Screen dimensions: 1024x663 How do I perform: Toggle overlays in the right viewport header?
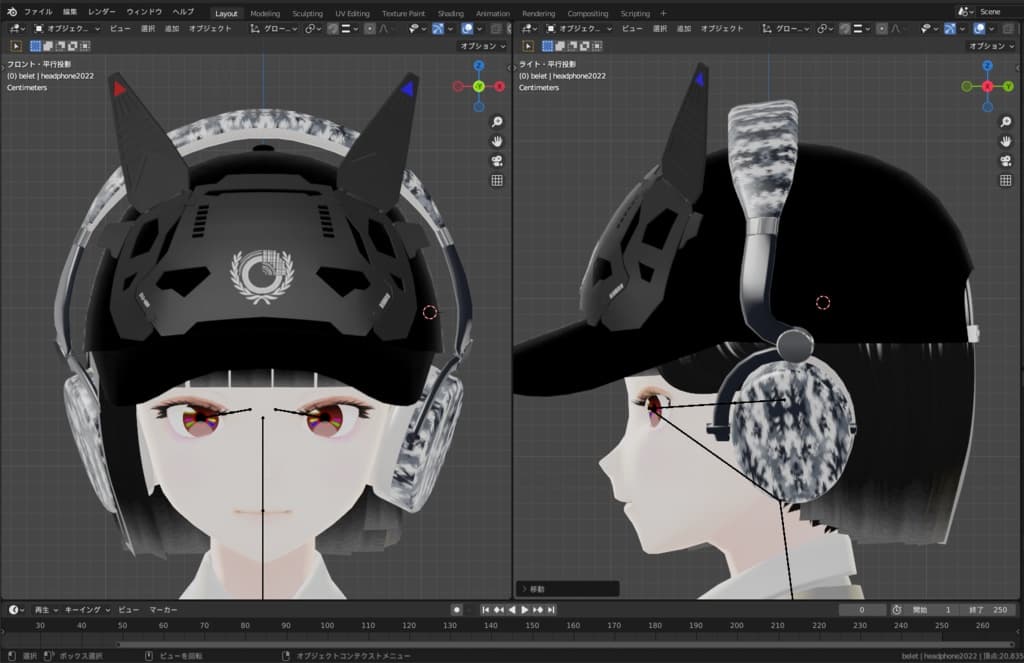(979, 29)
